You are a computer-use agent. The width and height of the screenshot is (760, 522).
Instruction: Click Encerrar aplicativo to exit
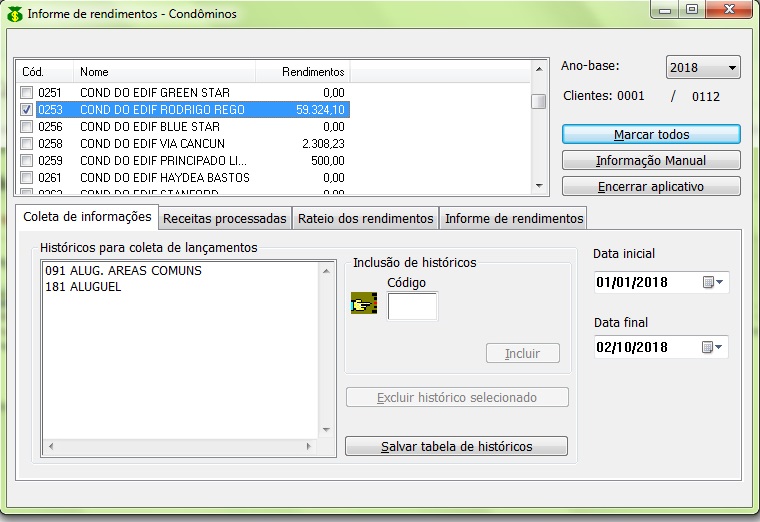(651, 186)
